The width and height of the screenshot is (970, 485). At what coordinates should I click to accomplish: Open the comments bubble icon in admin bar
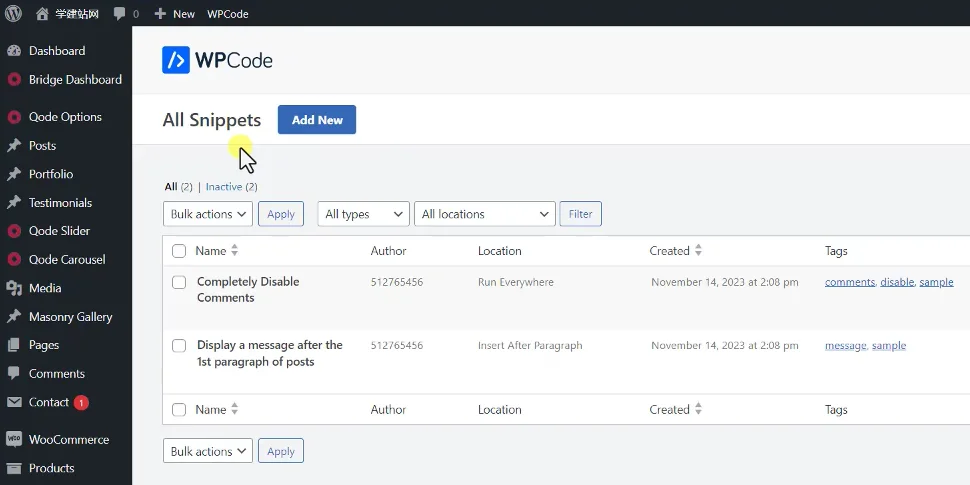120,14
